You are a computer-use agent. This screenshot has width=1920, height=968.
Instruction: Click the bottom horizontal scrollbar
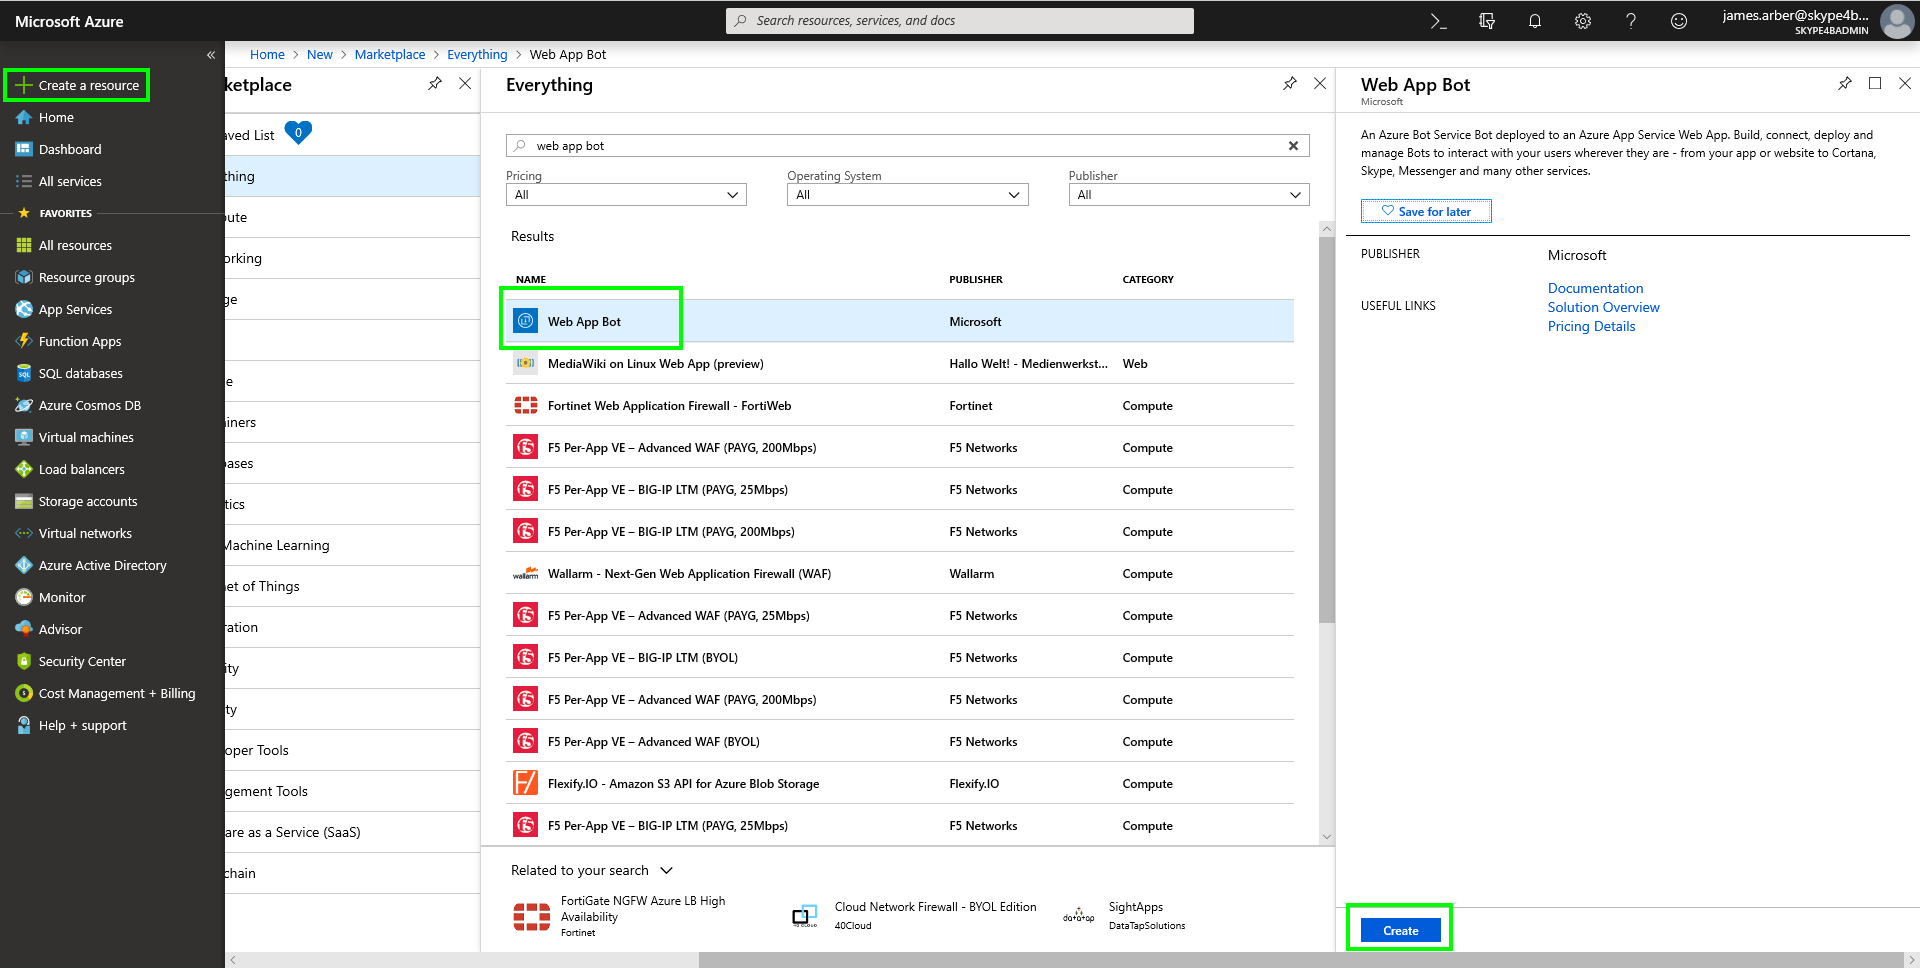point(1300,960)
